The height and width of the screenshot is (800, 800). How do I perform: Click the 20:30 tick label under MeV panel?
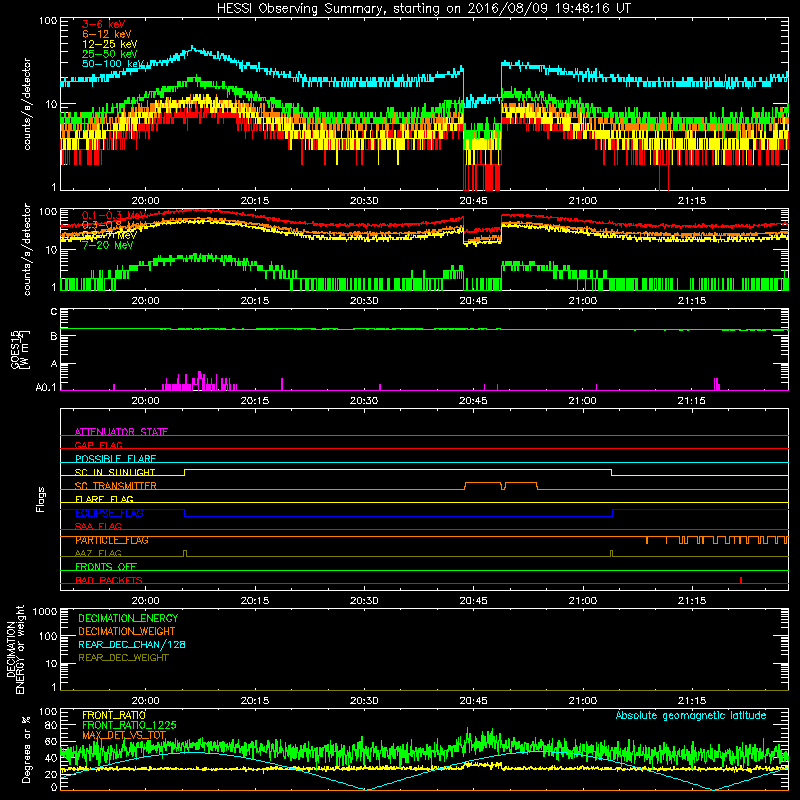364,301
